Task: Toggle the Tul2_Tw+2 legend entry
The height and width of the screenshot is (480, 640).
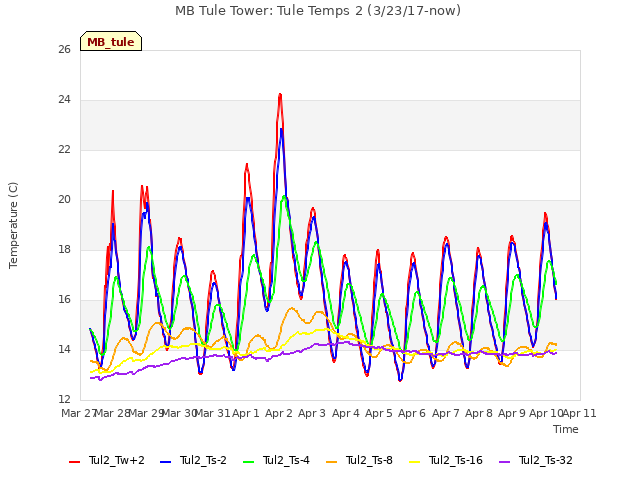Action: 107,461
